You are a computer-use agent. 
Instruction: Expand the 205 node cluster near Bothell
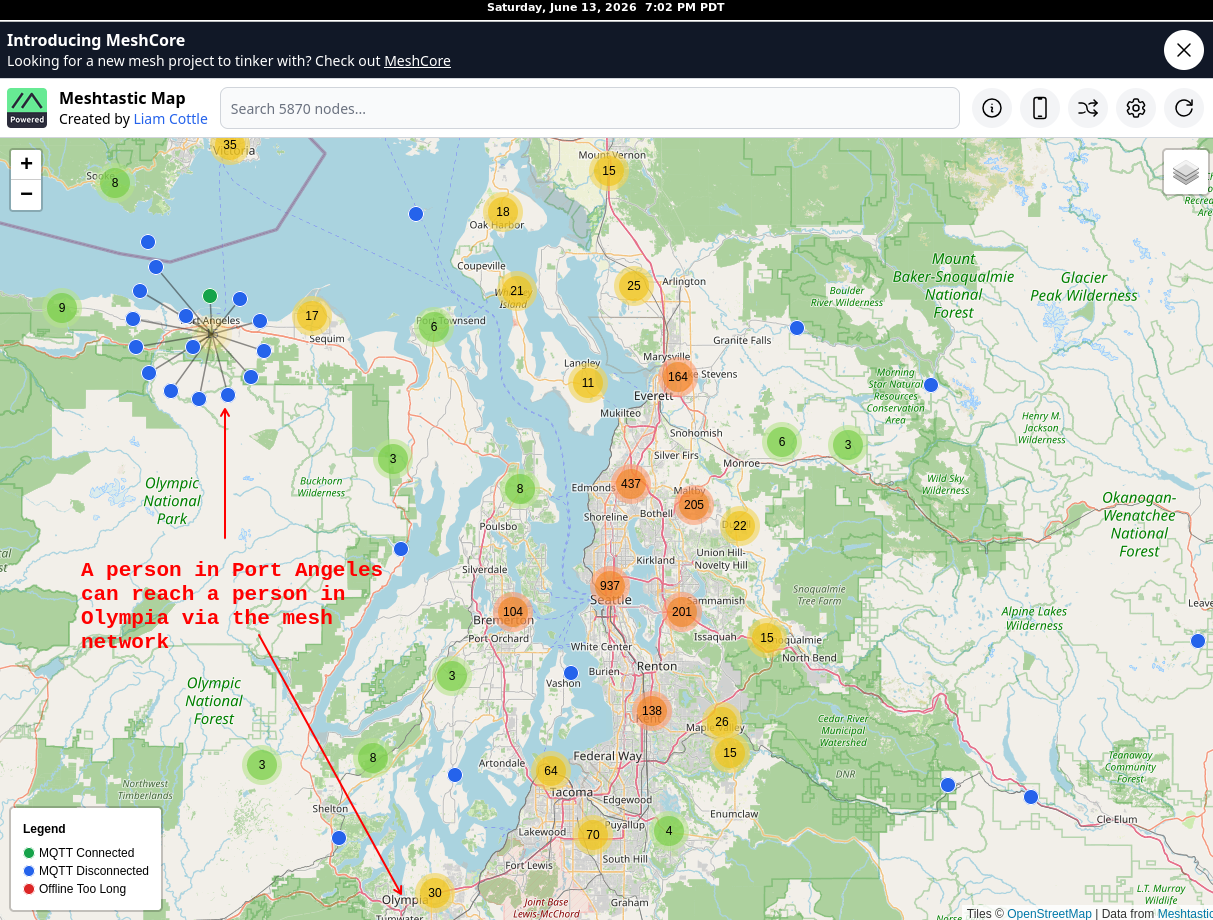click(x=694, y=505)
